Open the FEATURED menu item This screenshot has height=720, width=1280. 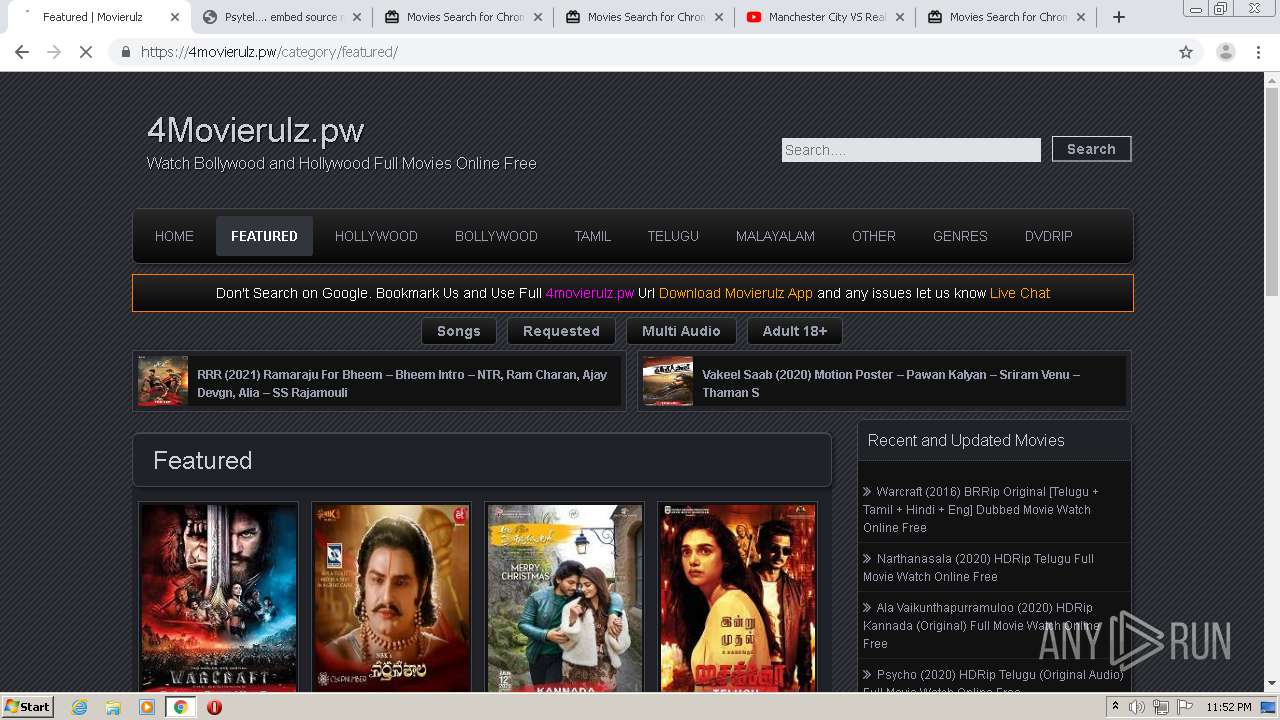[x=264, y=236]
